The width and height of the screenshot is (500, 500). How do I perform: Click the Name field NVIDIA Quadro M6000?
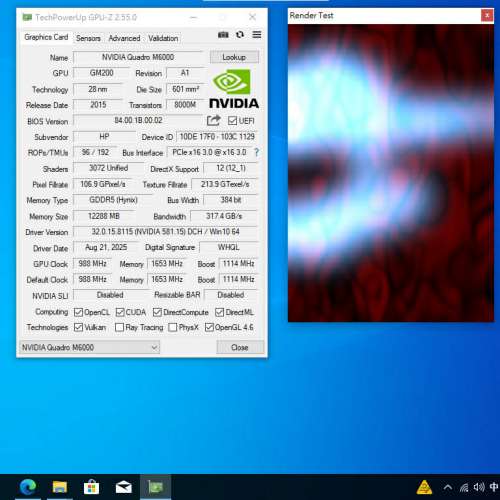tap(138, 57)
